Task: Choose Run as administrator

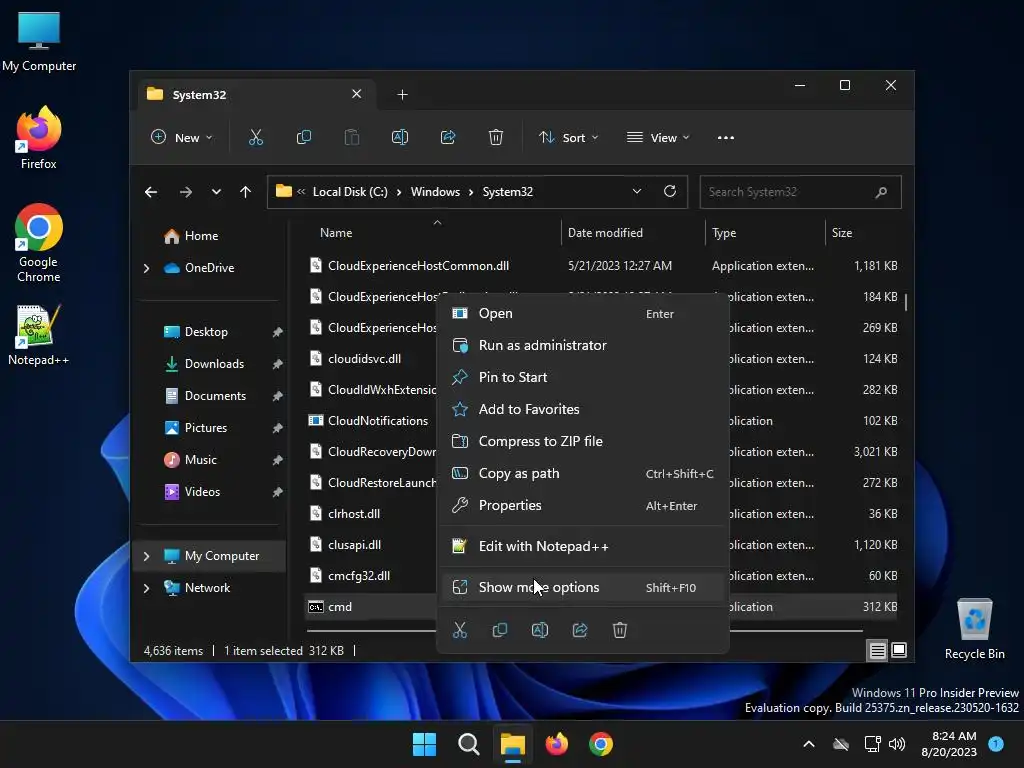Action: click(583, 345)
